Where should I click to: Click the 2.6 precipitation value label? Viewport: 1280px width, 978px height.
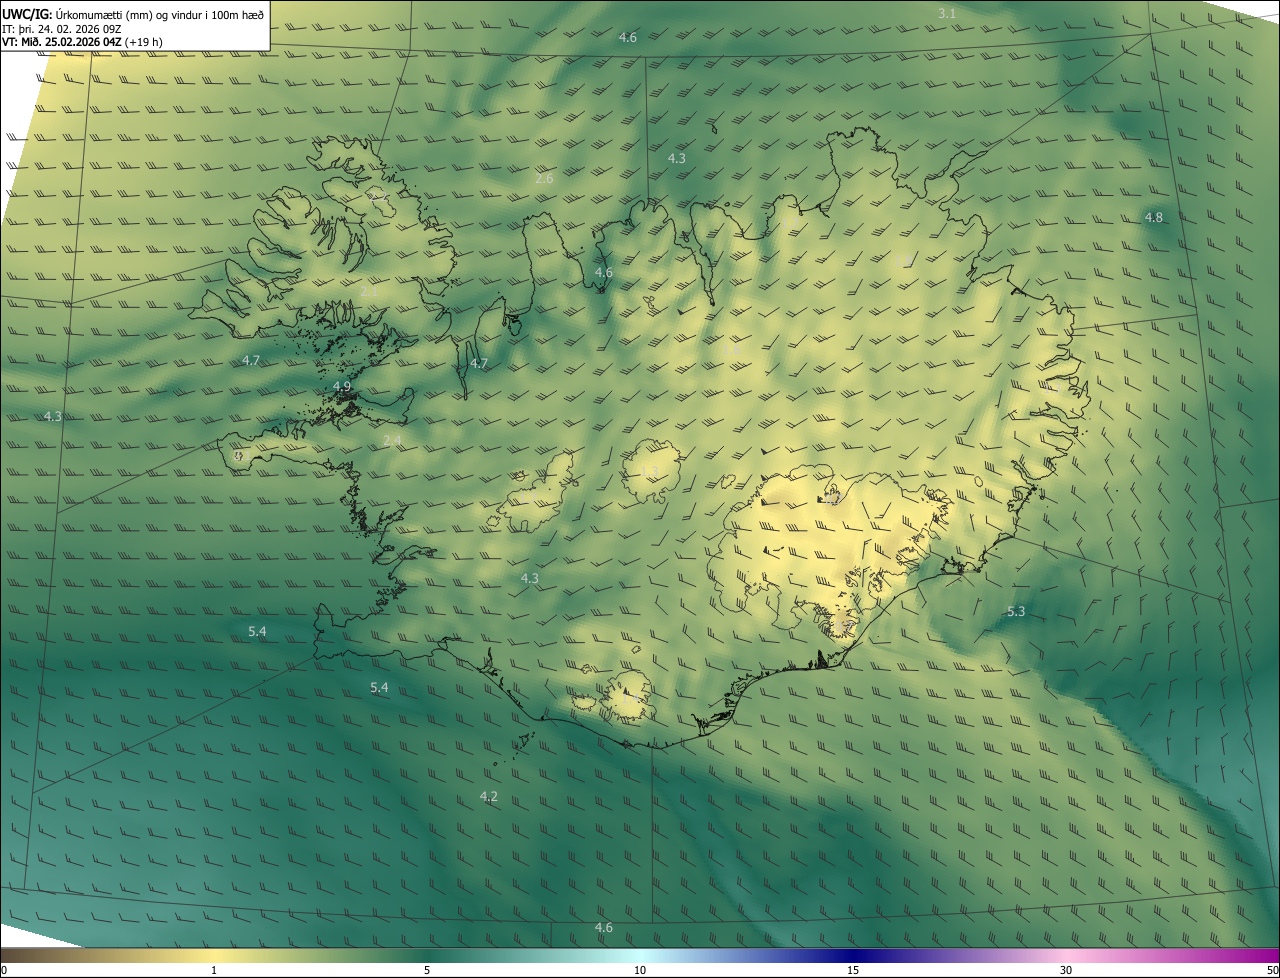[x=544, y=178]
